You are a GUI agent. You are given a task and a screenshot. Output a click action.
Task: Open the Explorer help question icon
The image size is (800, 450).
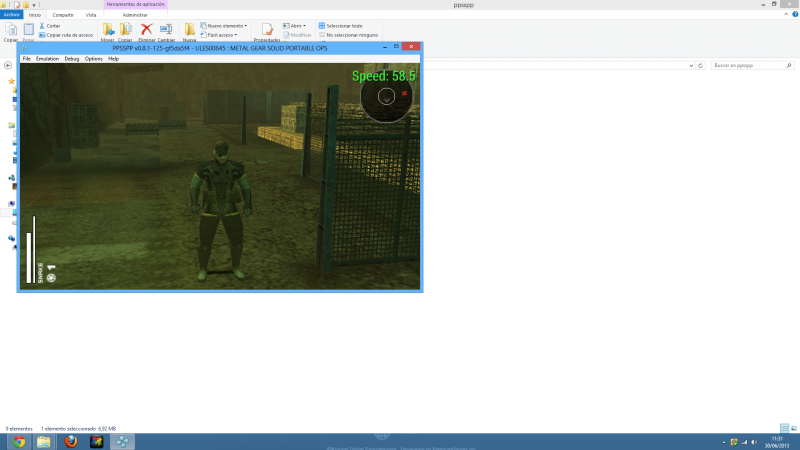click(795, 14)
